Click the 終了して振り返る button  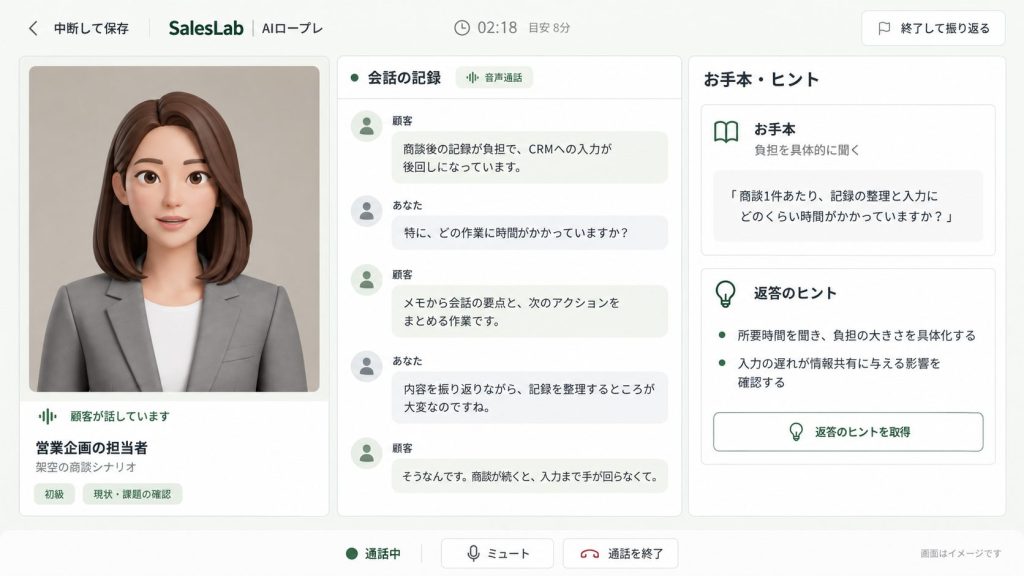(x=933, y=28)
